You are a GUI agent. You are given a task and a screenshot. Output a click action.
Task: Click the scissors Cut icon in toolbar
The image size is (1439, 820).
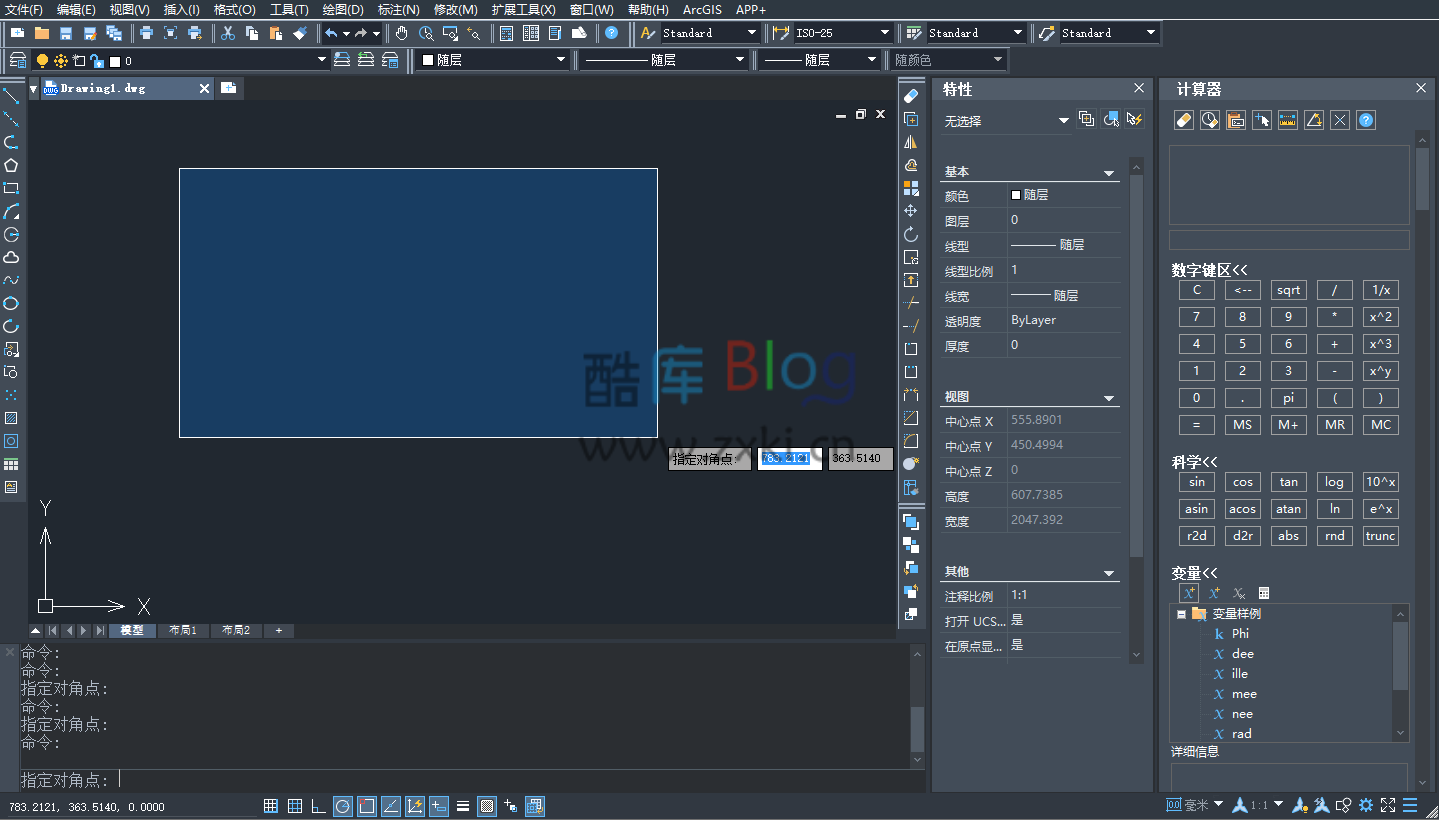point(228,33)
